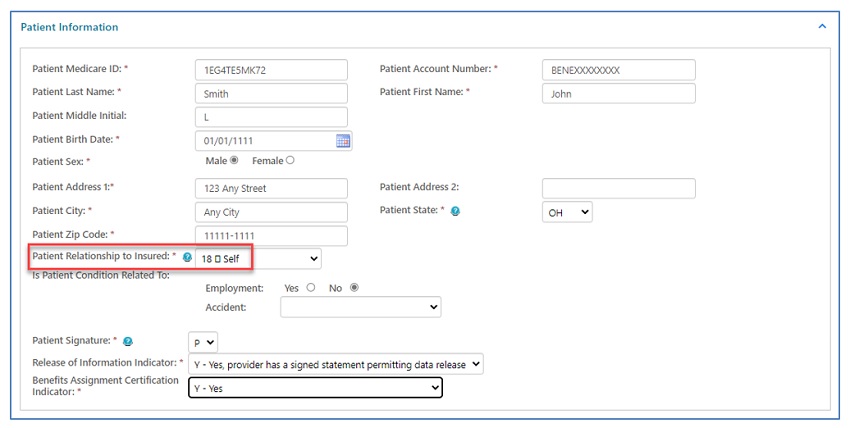Viewport: 850px width, 428px height.
Task: Select Female for Patient Sex
Action: click(290, 160)
